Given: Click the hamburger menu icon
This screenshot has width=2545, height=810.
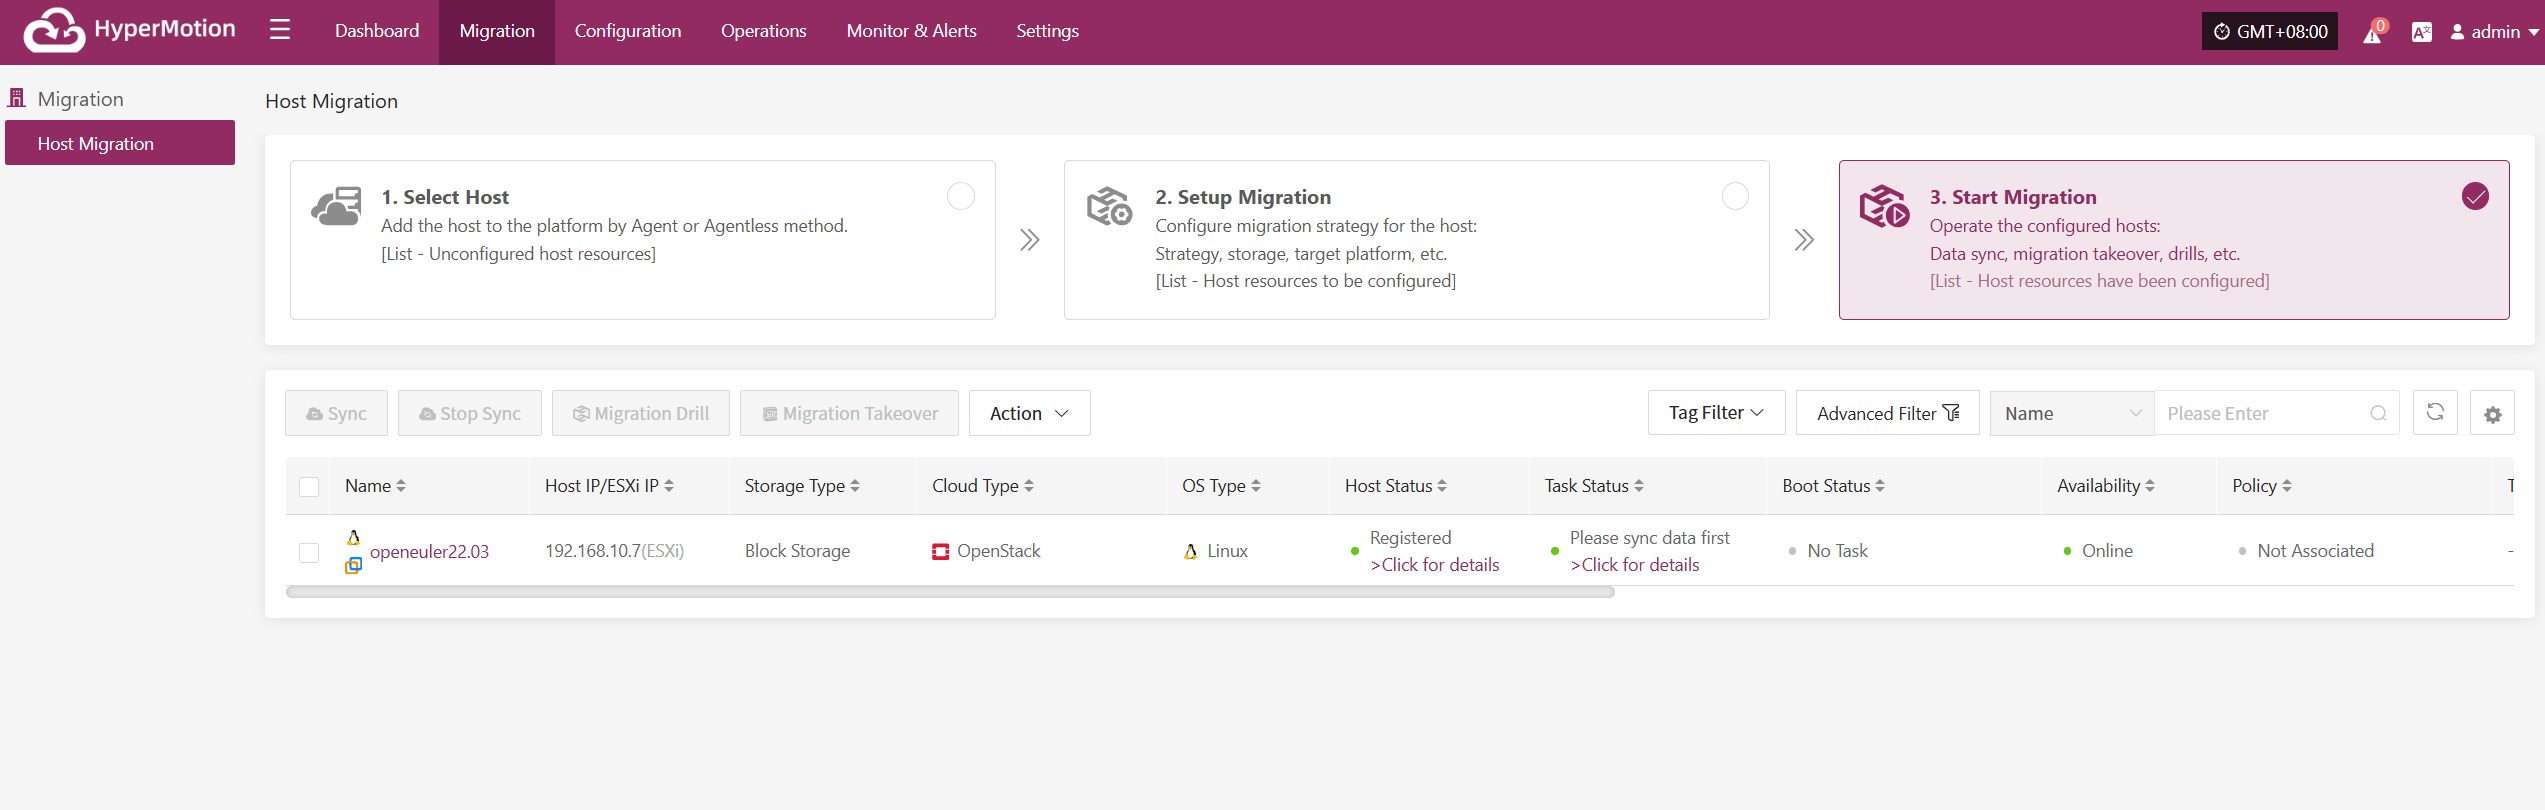Looking at the screenshot, I should pos(280,30).
